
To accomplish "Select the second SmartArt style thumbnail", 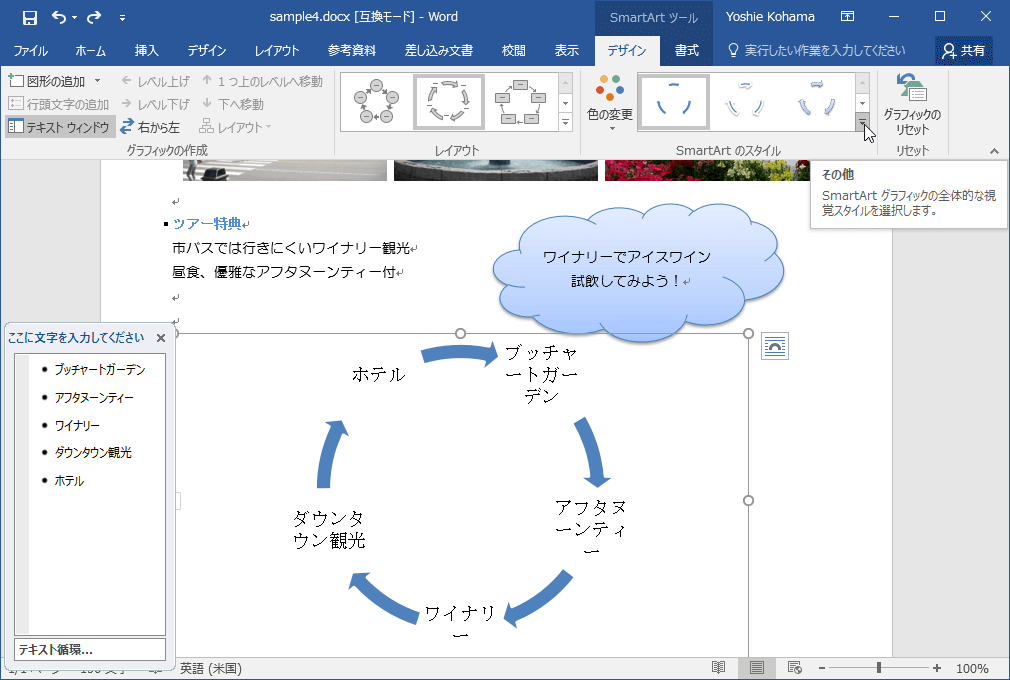I will point(745,102).
